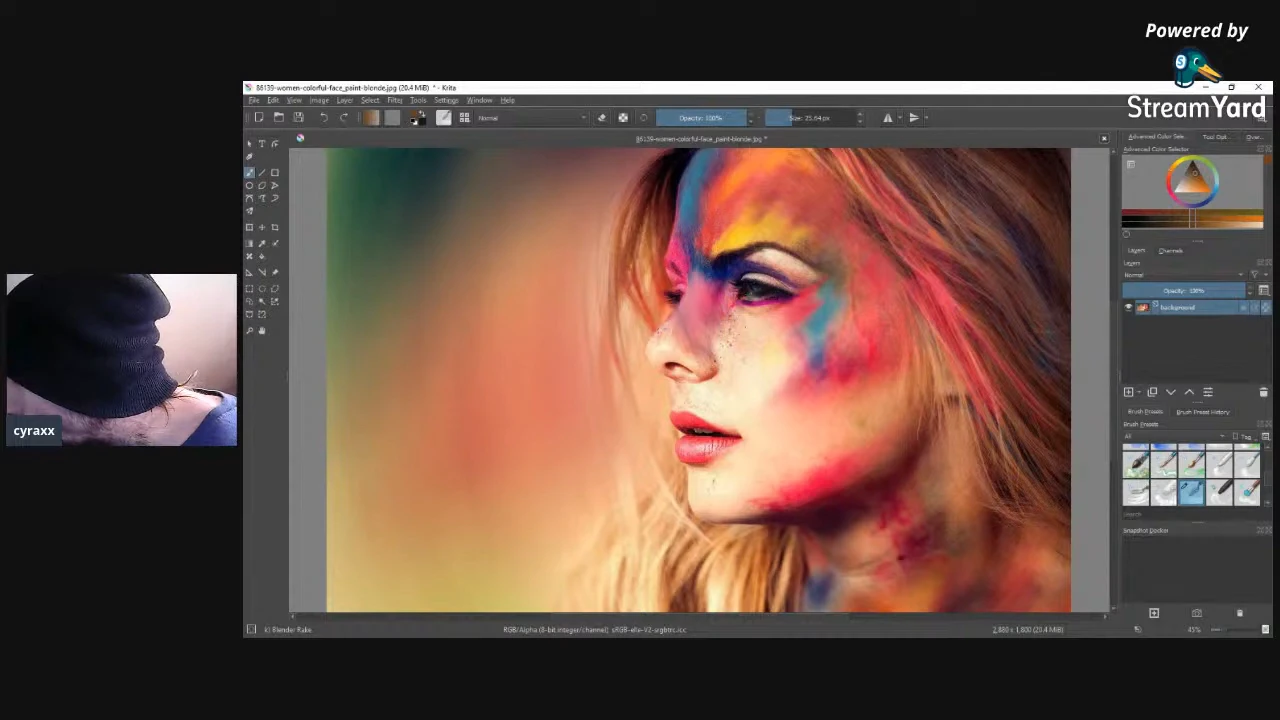Select the Gradient tool
The height and width of the screenshot is (720, 1280).
pos(250,243)
